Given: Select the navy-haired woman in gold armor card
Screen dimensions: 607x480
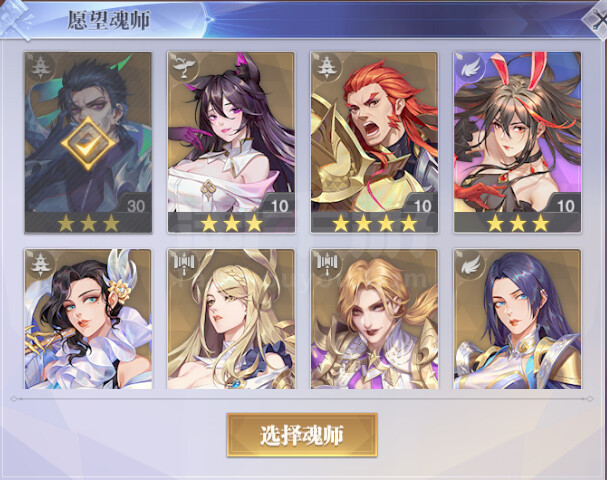Looking at the screenshot, I should click(517, 319).
